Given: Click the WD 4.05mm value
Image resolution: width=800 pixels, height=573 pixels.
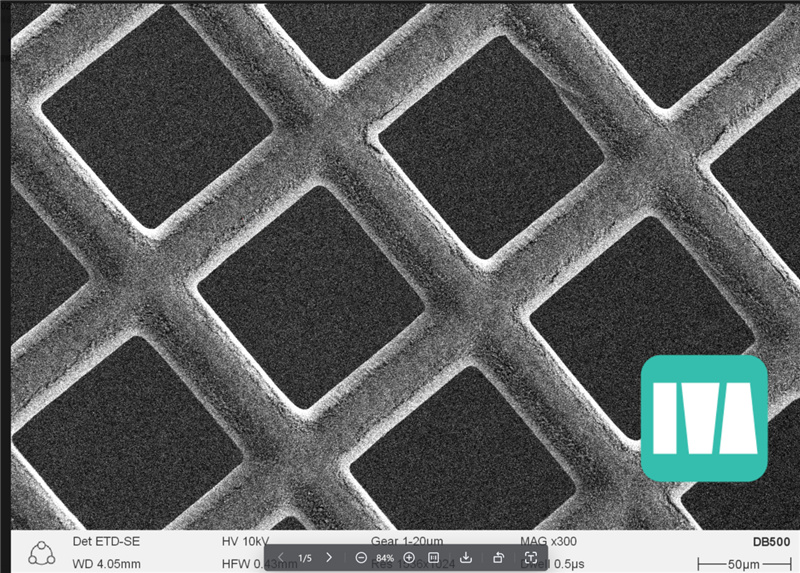Looking at the screenshot, I should (x=106, y=564).
